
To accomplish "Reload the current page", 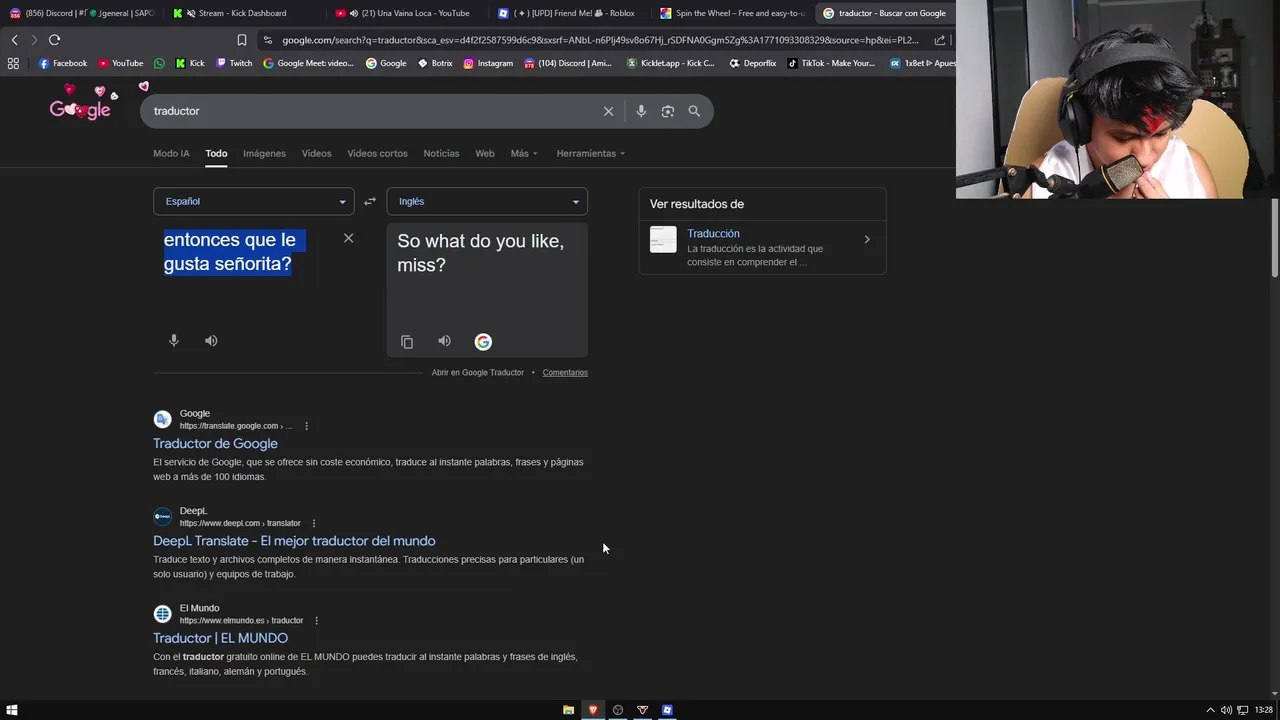I will 54,40.
